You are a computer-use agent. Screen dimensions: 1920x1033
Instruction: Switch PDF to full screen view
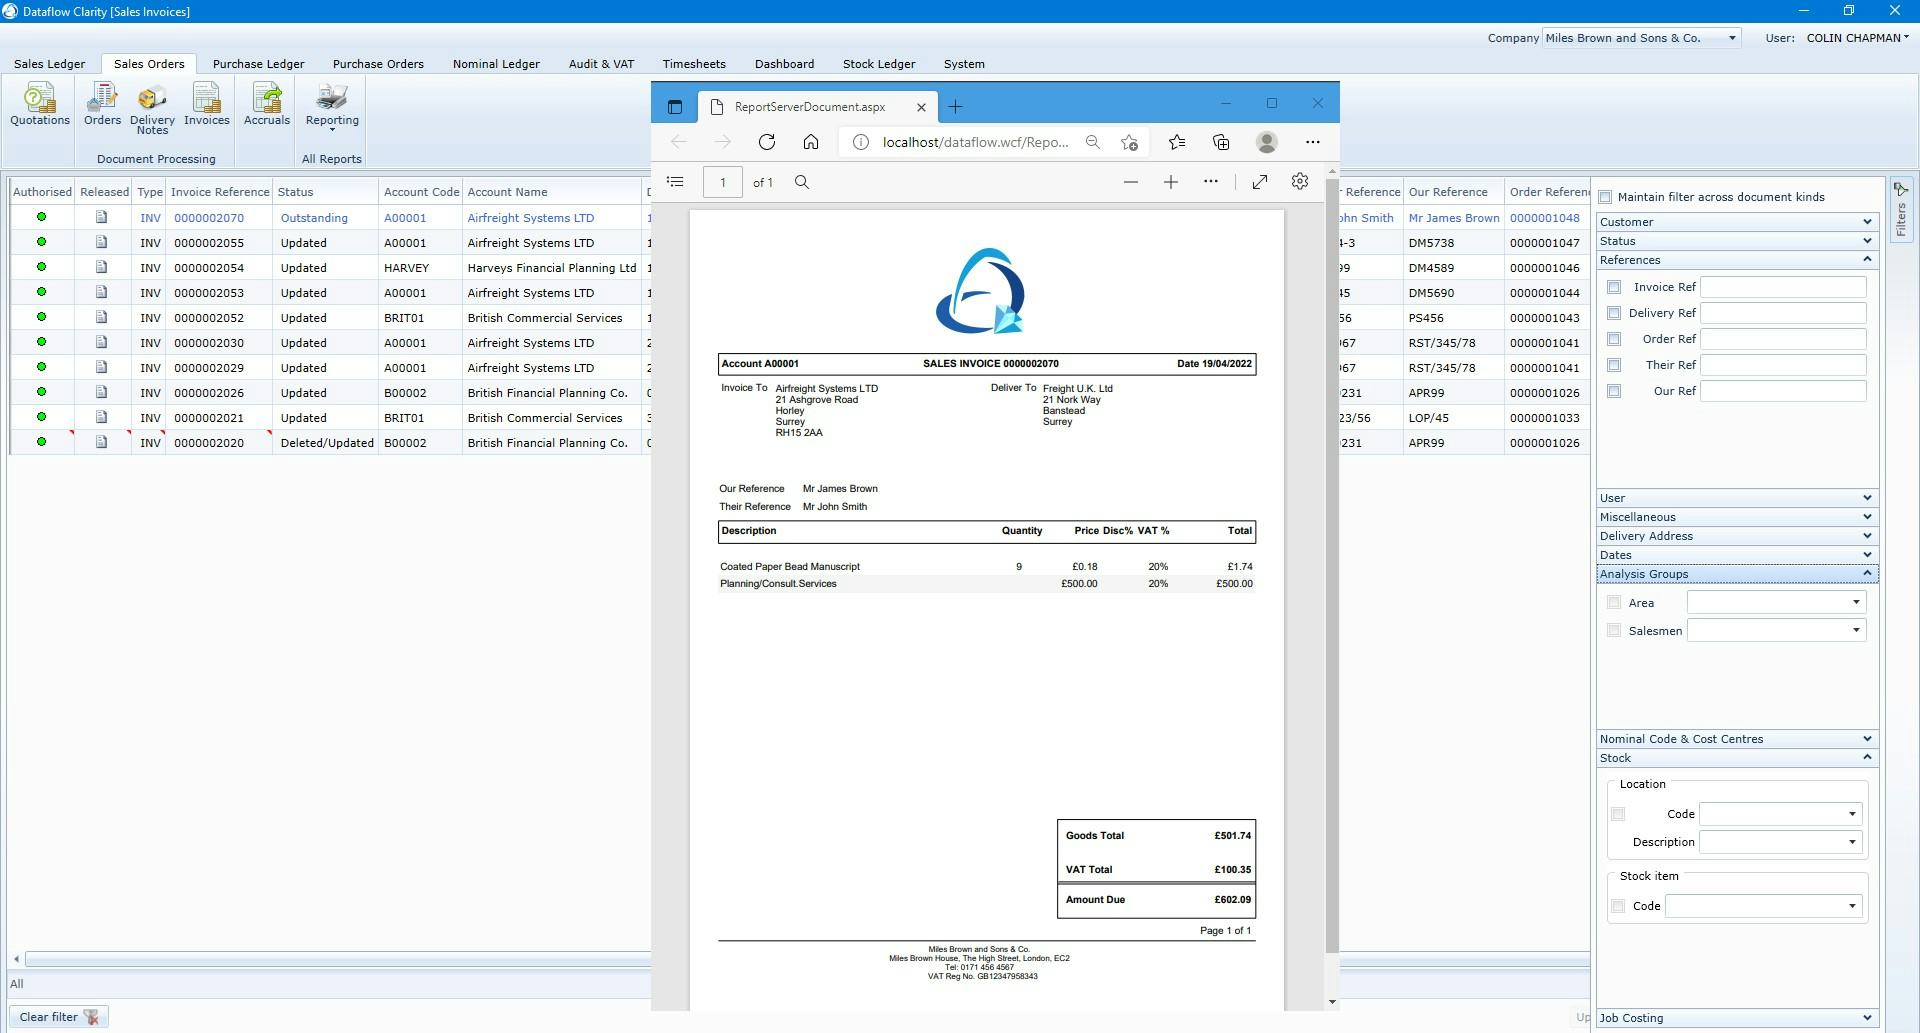coord(1260,182)
